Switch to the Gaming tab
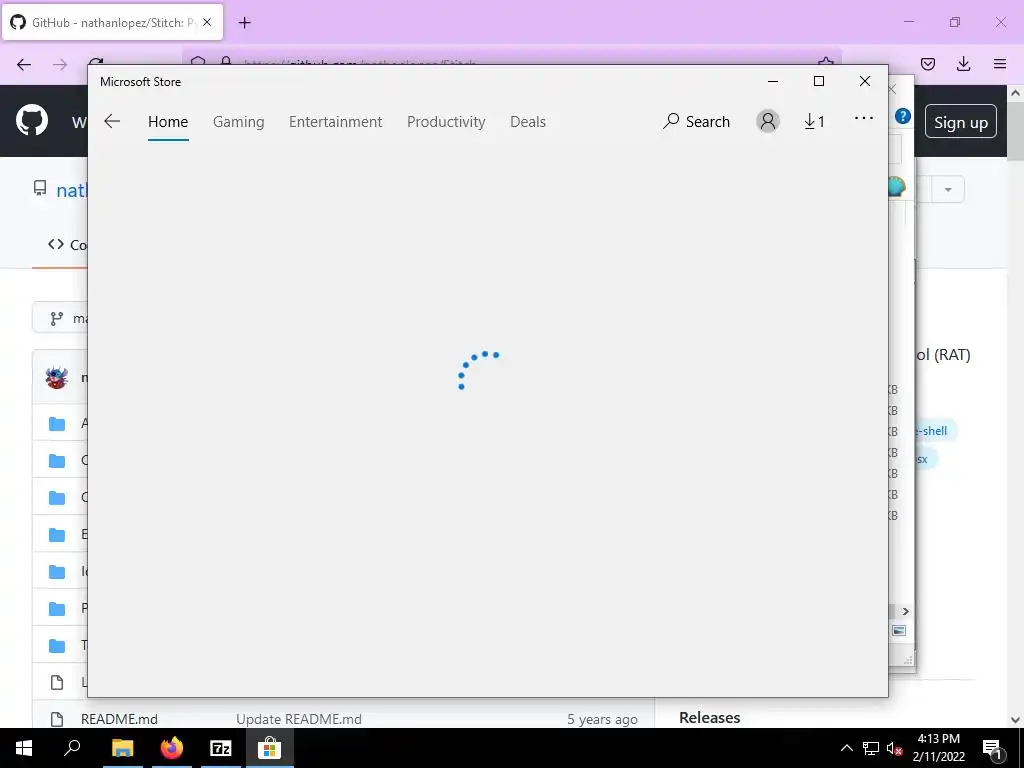The width and height of the screenshot is (1024, 768). click(238, 122)
